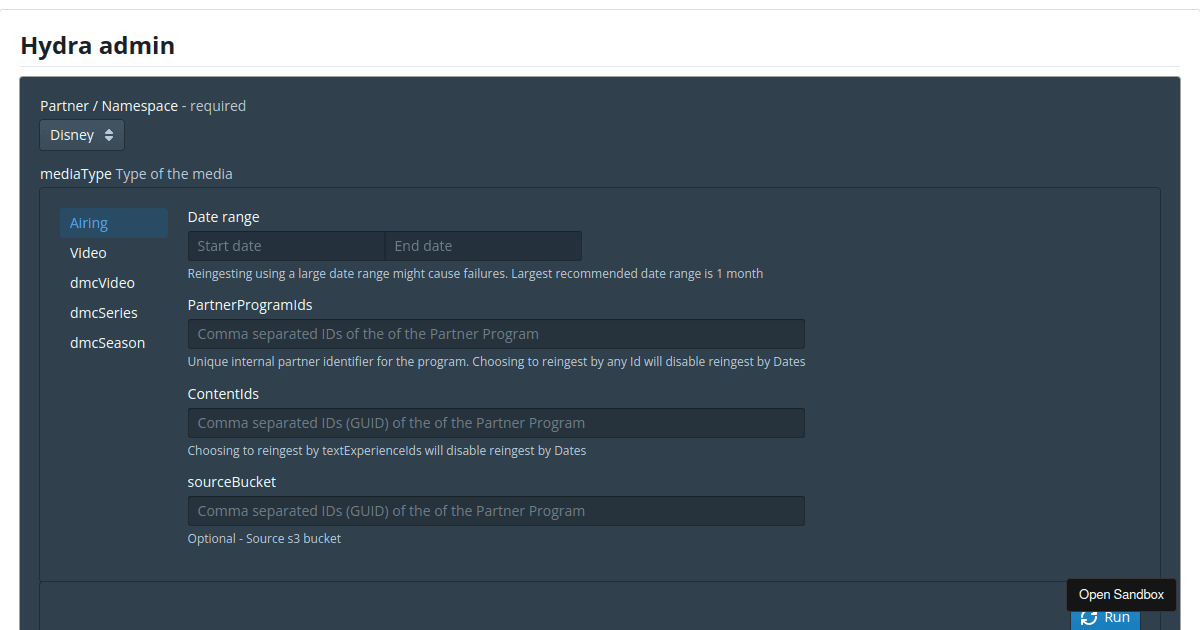Screen dimensions: 1200x630
Task: Click the sourceBucket input box
Action: pos(495,510)
